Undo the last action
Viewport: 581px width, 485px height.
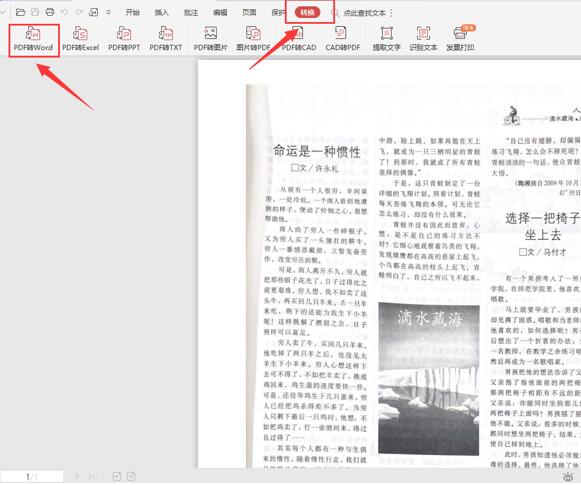pos(64,13)
